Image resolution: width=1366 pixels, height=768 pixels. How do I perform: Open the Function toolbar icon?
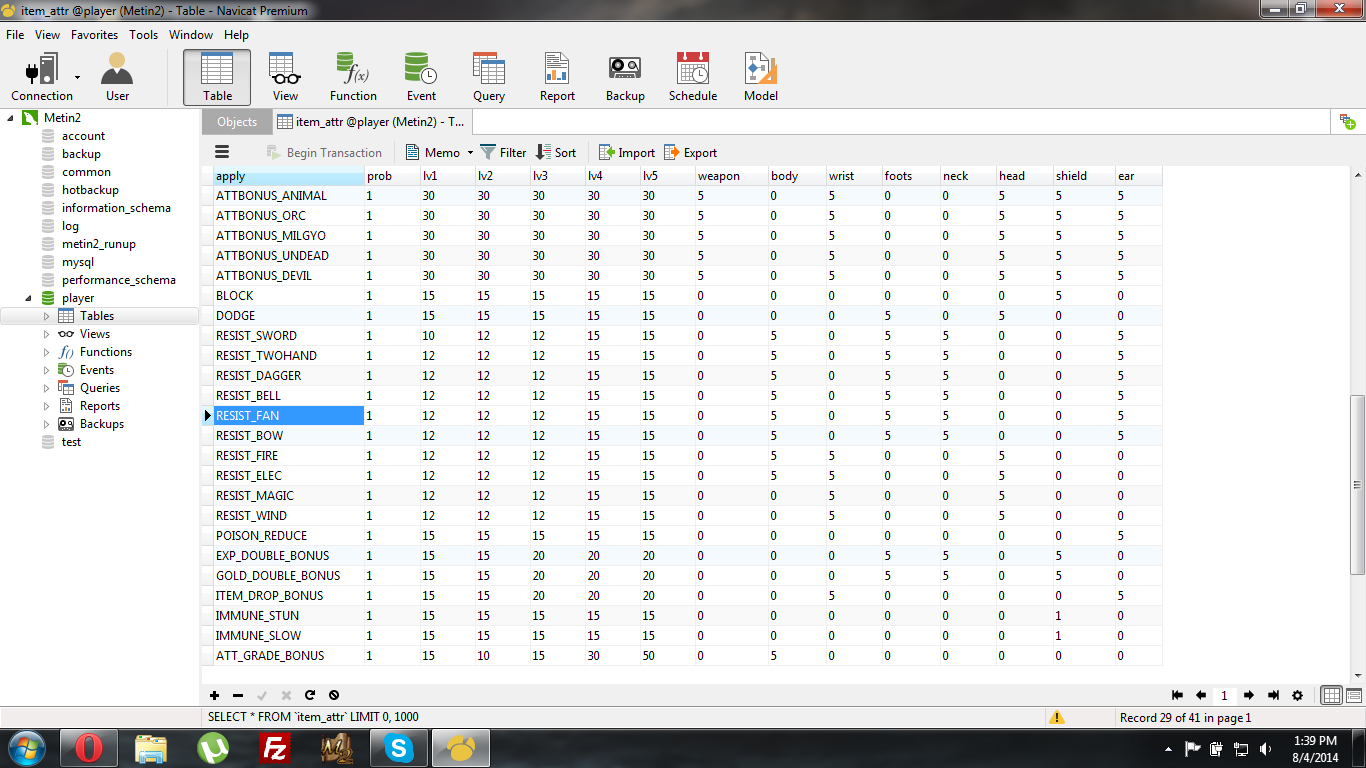[353, 78]
